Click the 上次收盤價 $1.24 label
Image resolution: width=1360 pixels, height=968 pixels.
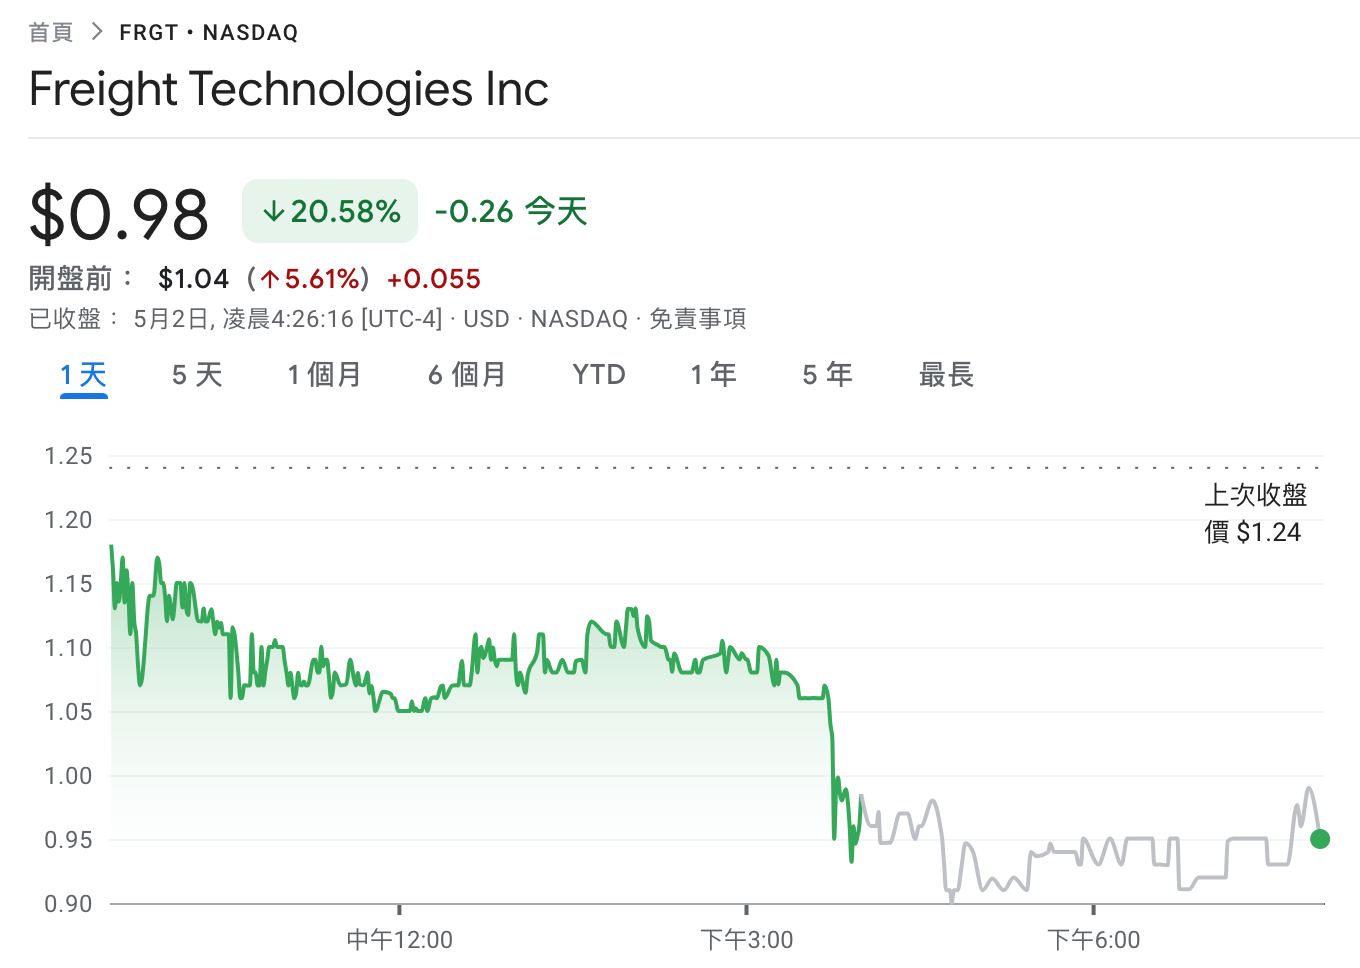[1255, 513]
